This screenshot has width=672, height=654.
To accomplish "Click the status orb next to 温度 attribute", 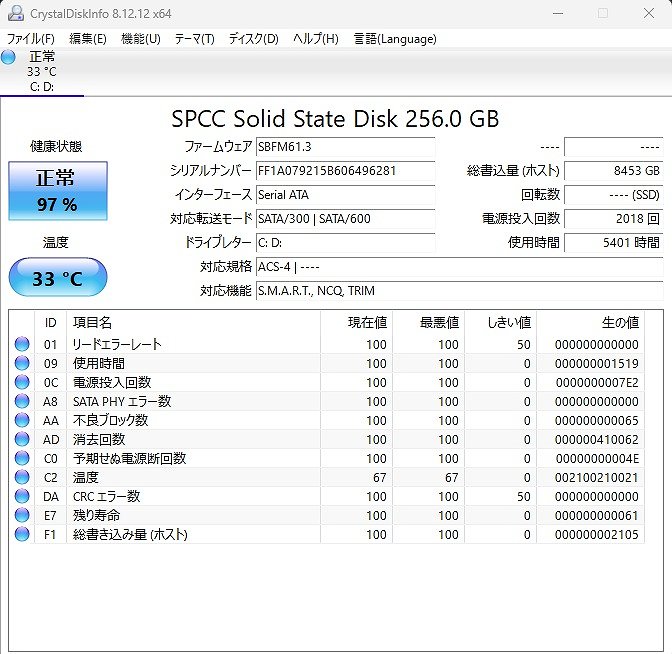I will coord(22,478).
